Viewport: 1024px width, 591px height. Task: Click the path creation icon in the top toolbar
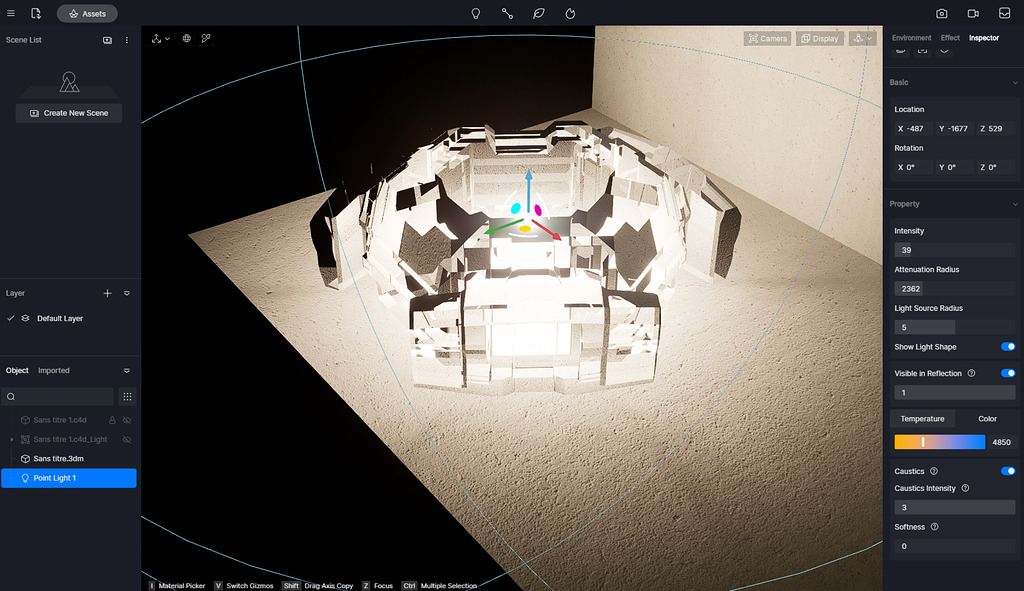click(x=508, y=13)
